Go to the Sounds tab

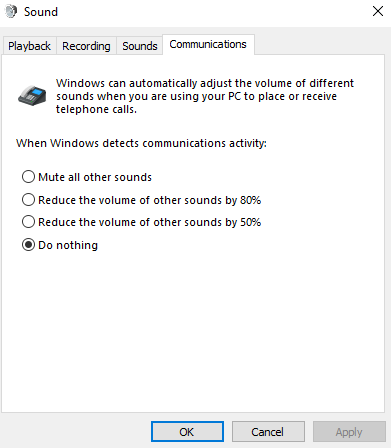[140, 46]
